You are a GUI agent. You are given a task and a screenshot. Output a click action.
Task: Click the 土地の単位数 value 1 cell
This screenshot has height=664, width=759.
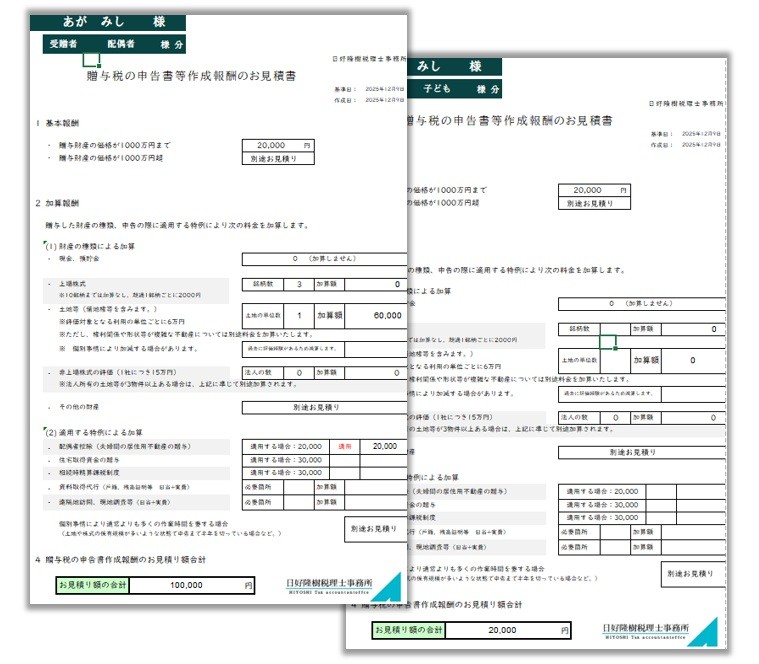click(x=299, y=314)
